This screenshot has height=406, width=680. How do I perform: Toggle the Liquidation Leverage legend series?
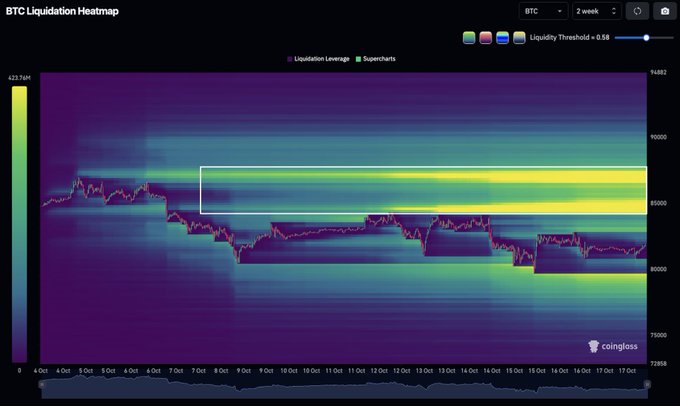coord(318,59)
